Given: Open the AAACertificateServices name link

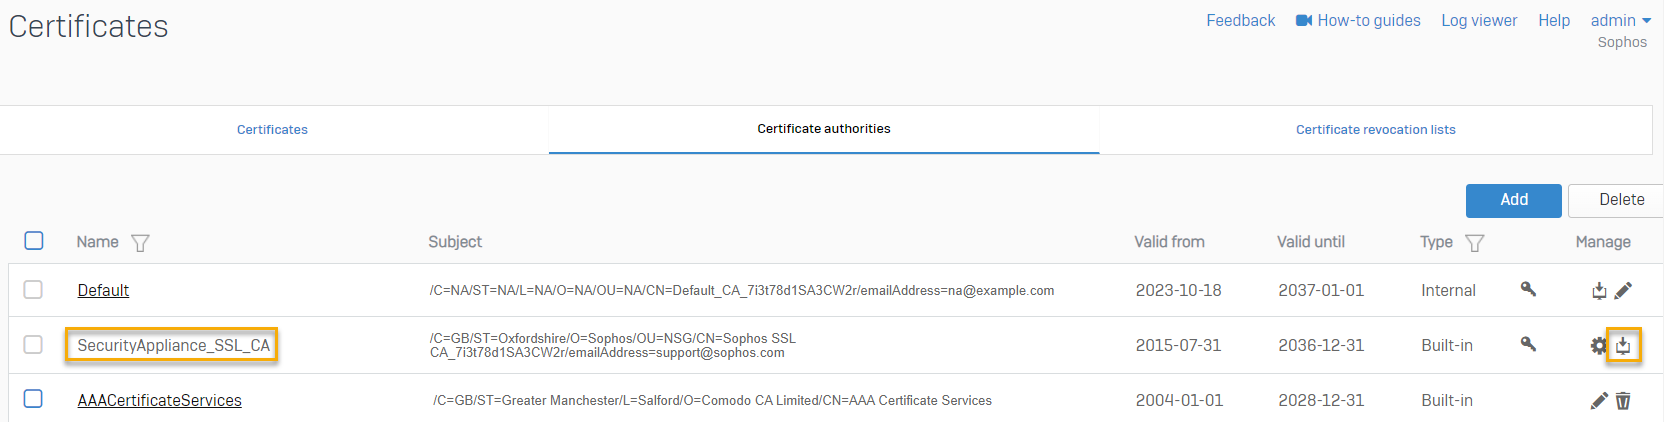Looking at the screenshot, I should pyautogui.click(x=159, y=400).
